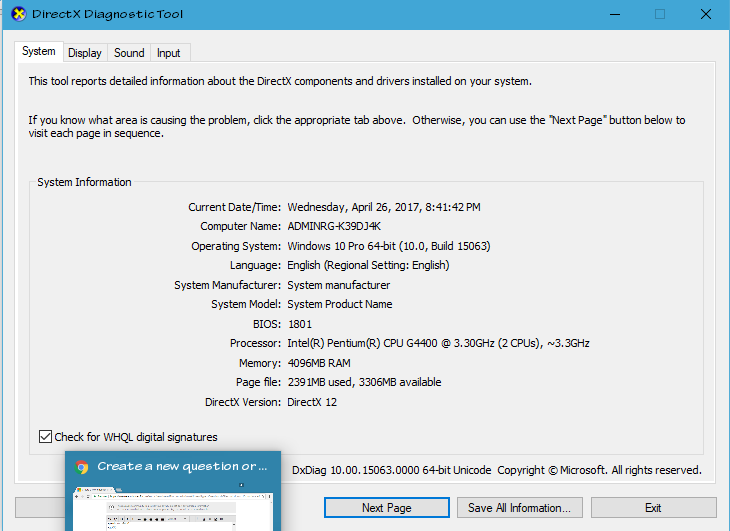Click the 'Create a new question or...' preview title
The height and width of the screenshot is (531, 730).
click(182, 466)
